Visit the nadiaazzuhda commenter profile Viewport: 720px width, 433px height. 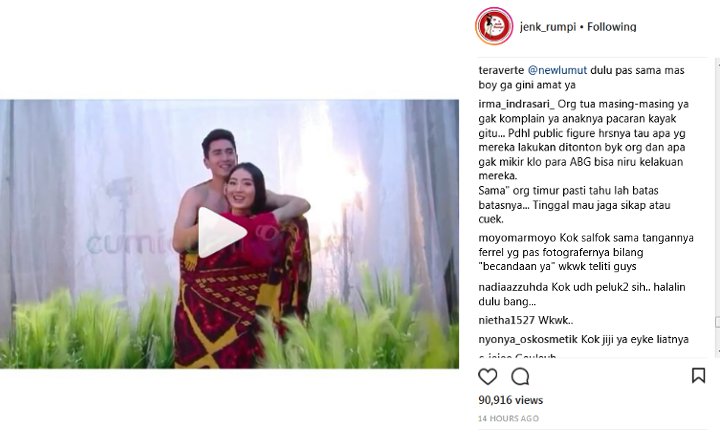coord(513,287)
